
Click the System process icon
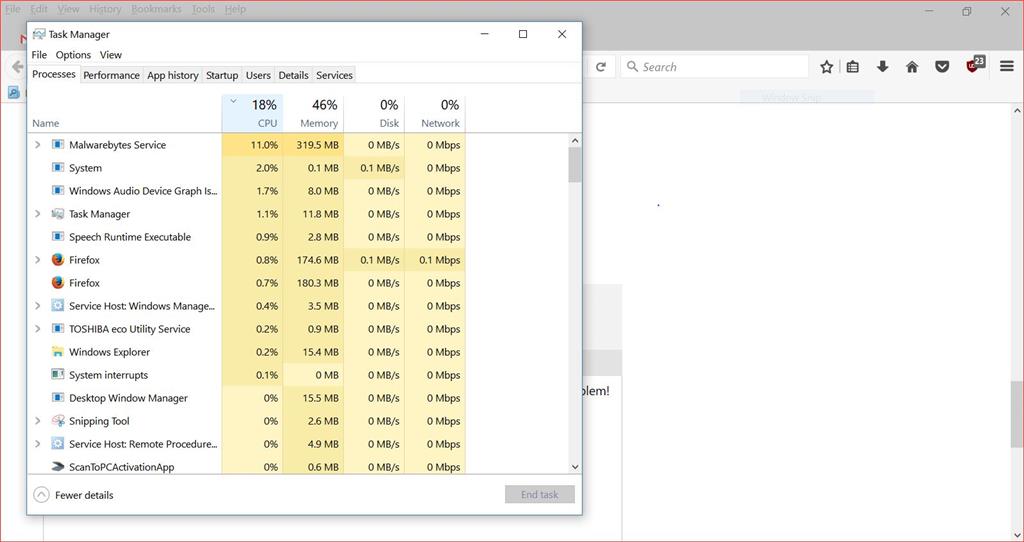[57, 167]
